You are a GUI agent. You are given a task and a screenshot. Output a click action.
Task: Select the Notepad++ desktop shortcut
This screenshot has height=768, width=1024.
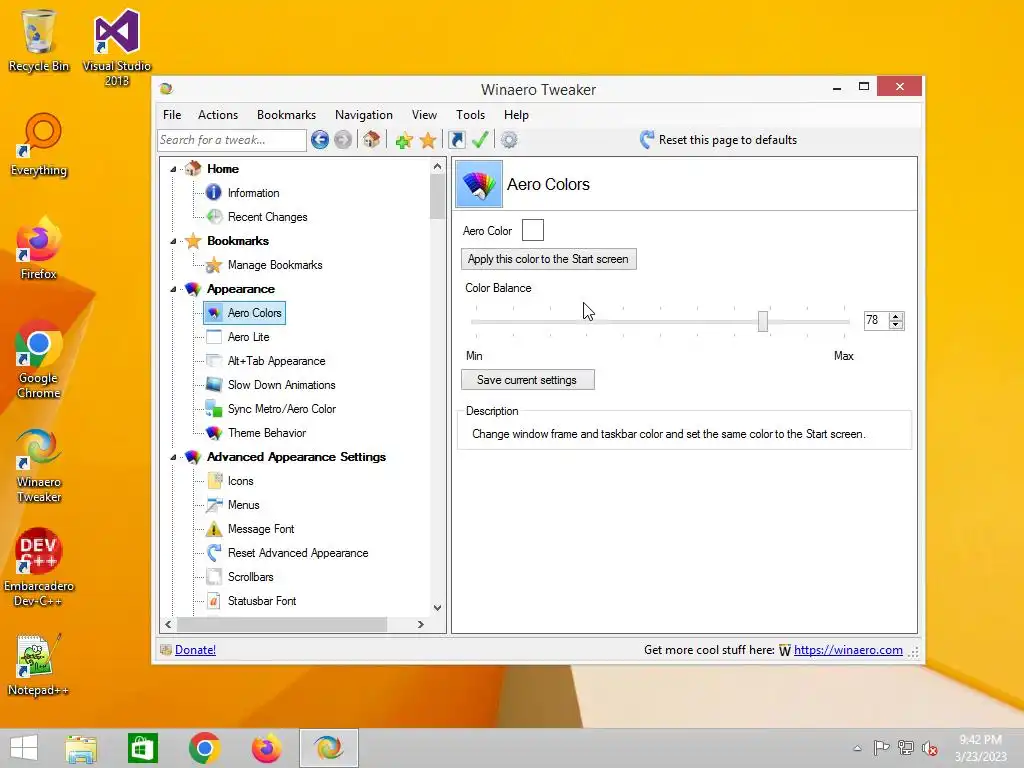pyautogui.click(x=39, y=665)
